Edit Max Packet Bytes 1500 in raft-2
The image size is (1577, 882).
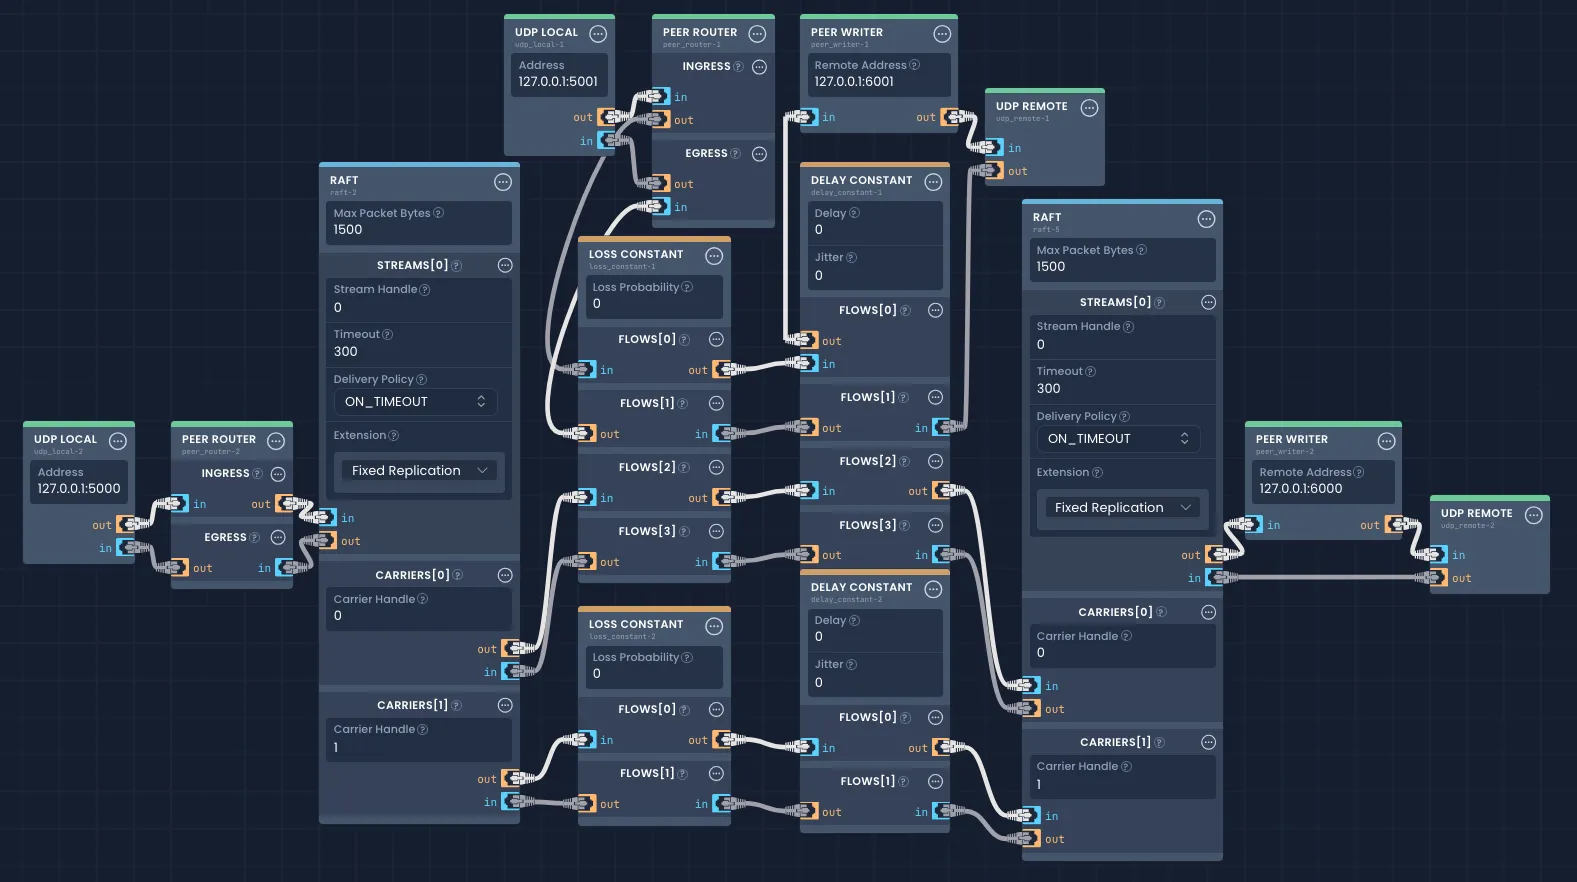[418, 222]
